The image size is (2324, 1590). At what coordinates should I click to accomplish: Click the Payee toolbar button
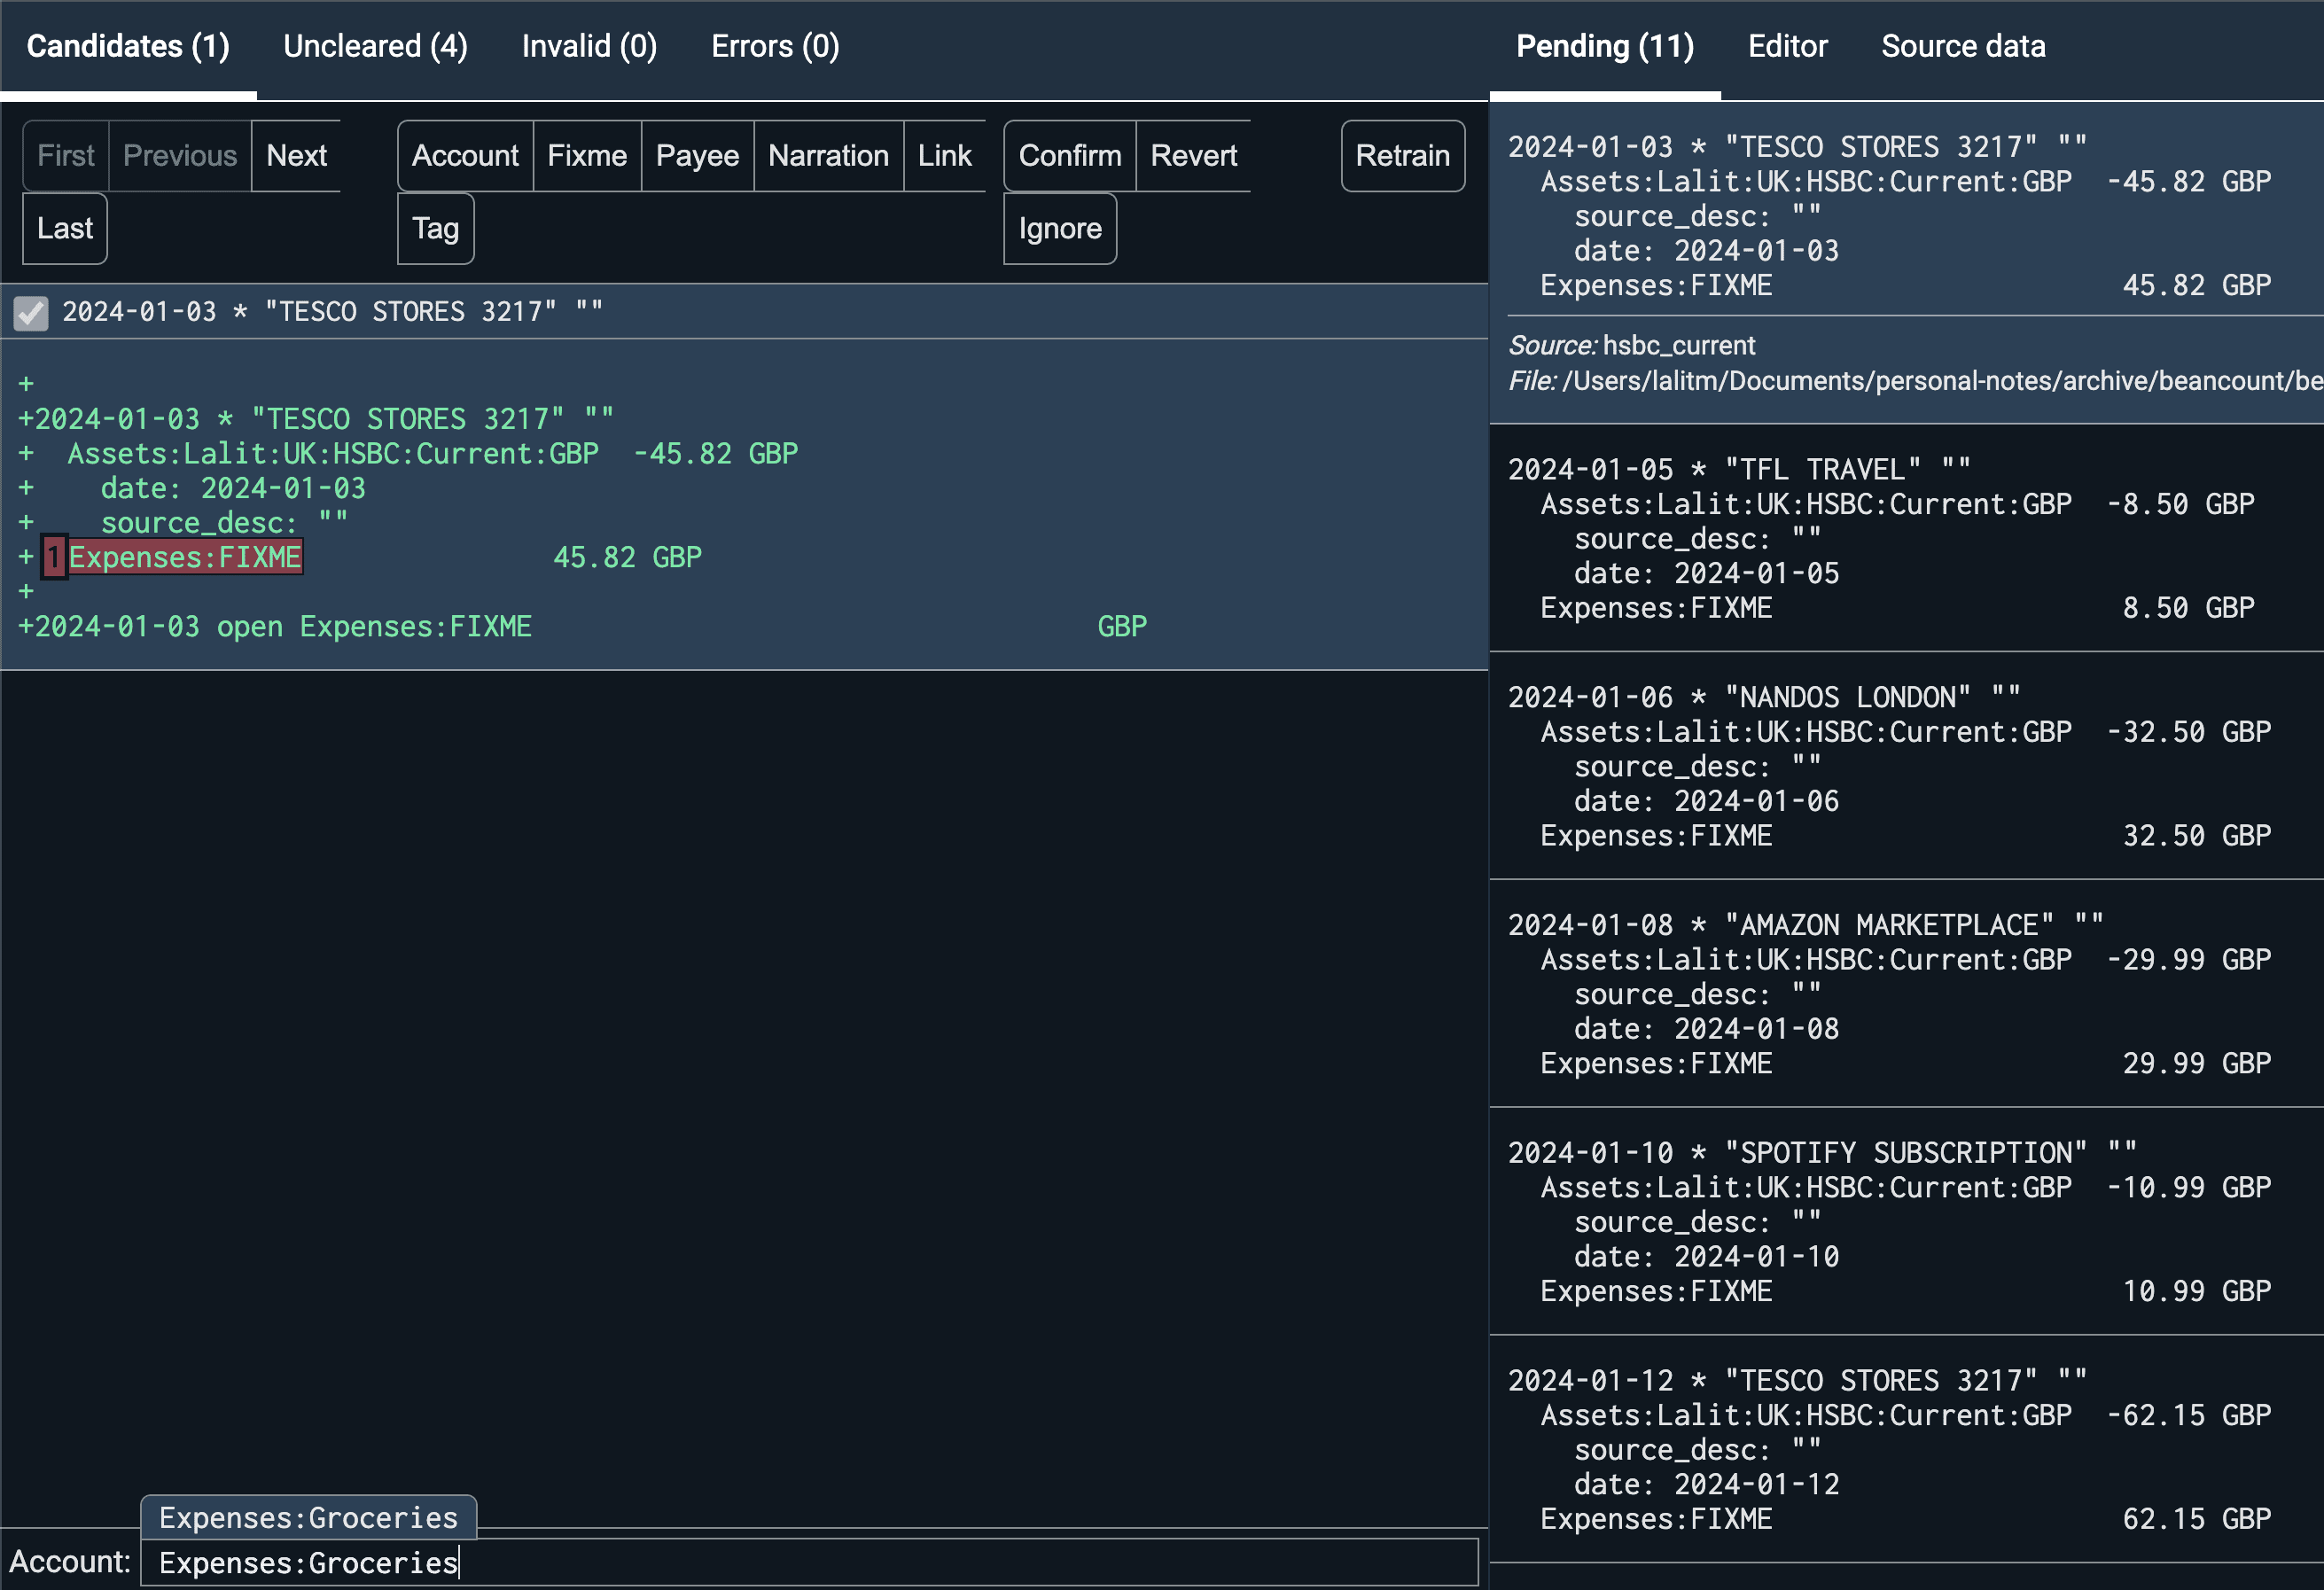[x=696, y=155]
